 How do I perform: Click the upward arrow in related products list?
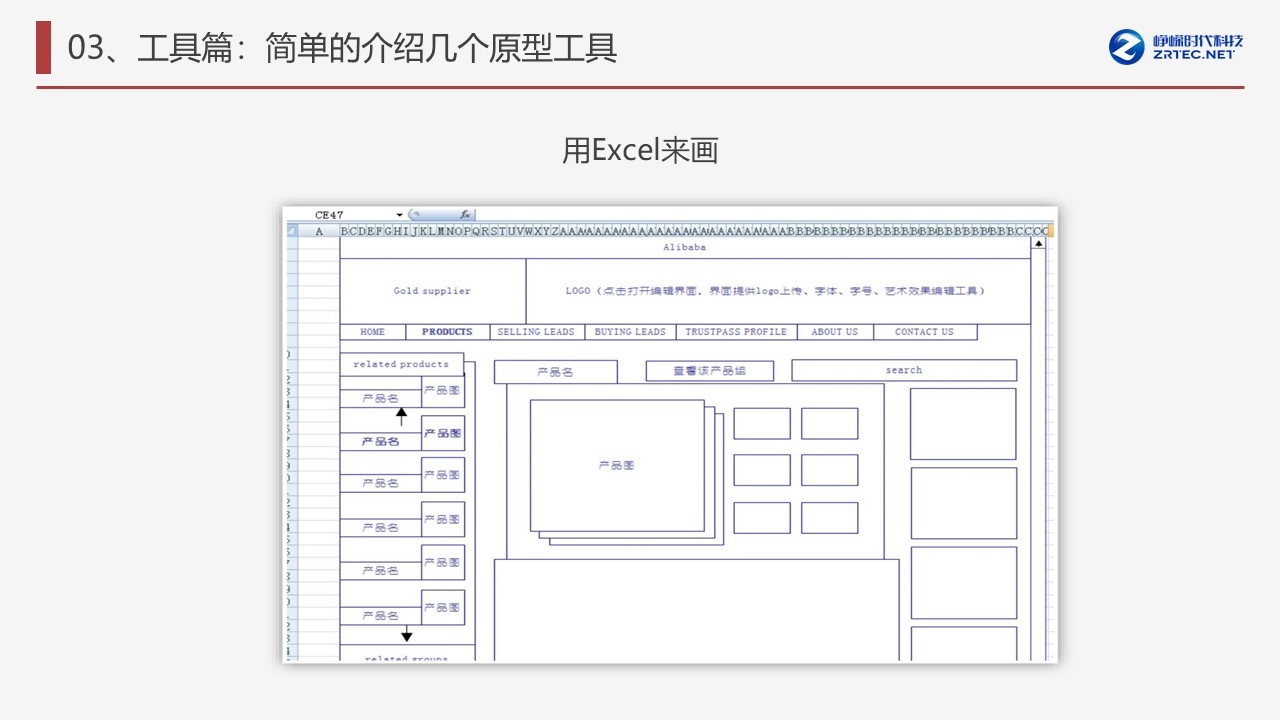[x=402, y=416]
